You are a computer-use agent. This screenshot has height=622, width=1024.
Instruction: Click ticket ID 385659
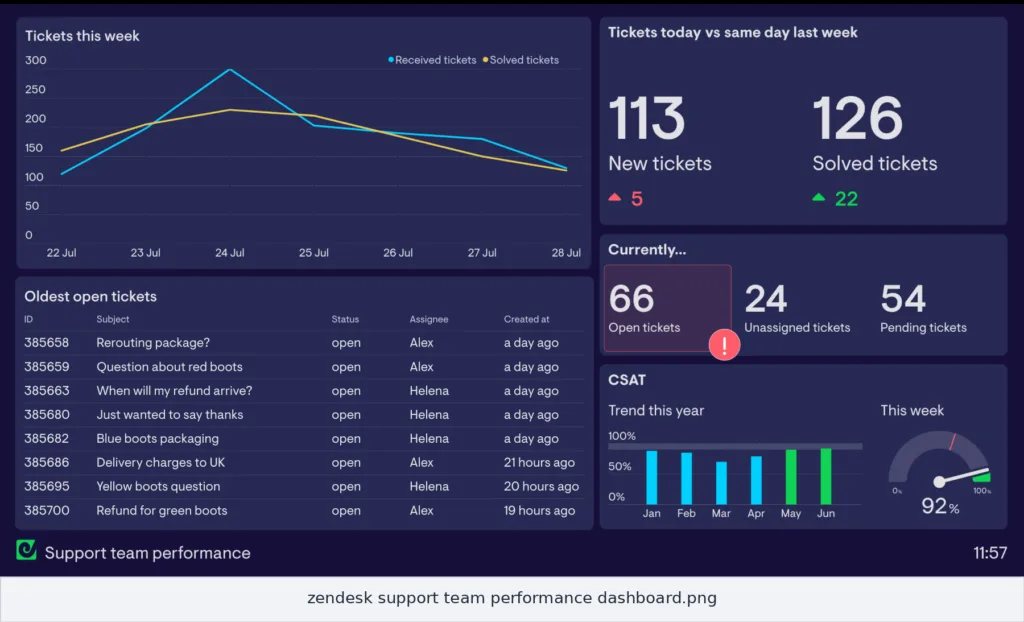point(46,367)
